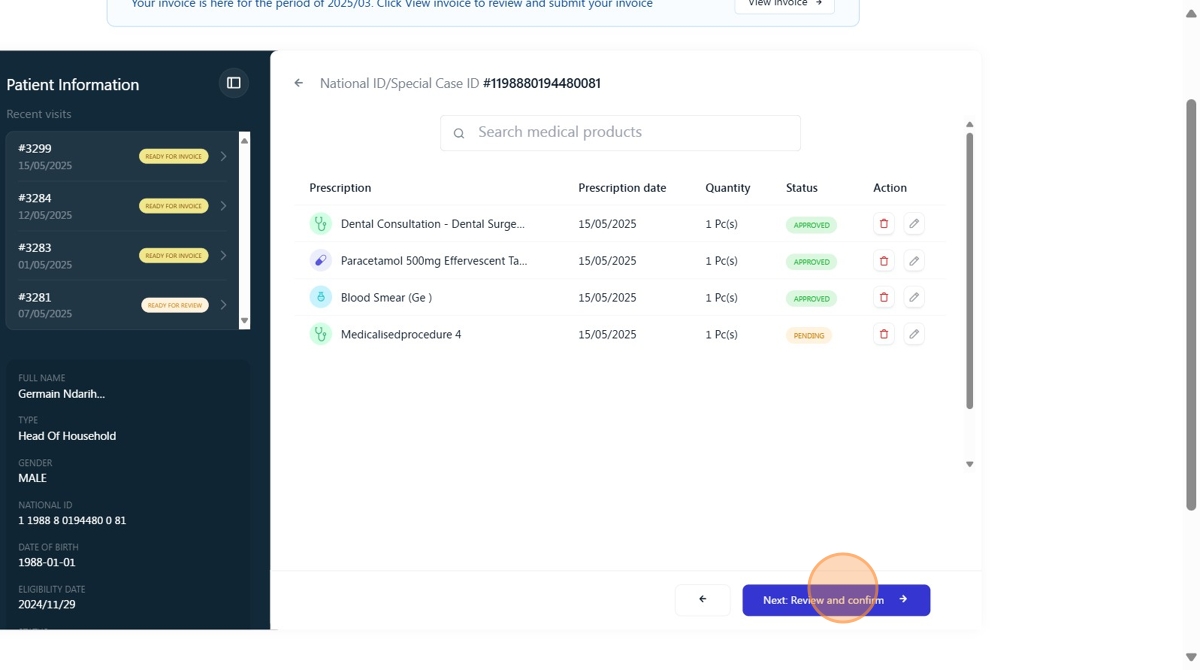Click down arrow of recent visits scrollbar
1200x670 pixels.
click(x=244, y=321)
